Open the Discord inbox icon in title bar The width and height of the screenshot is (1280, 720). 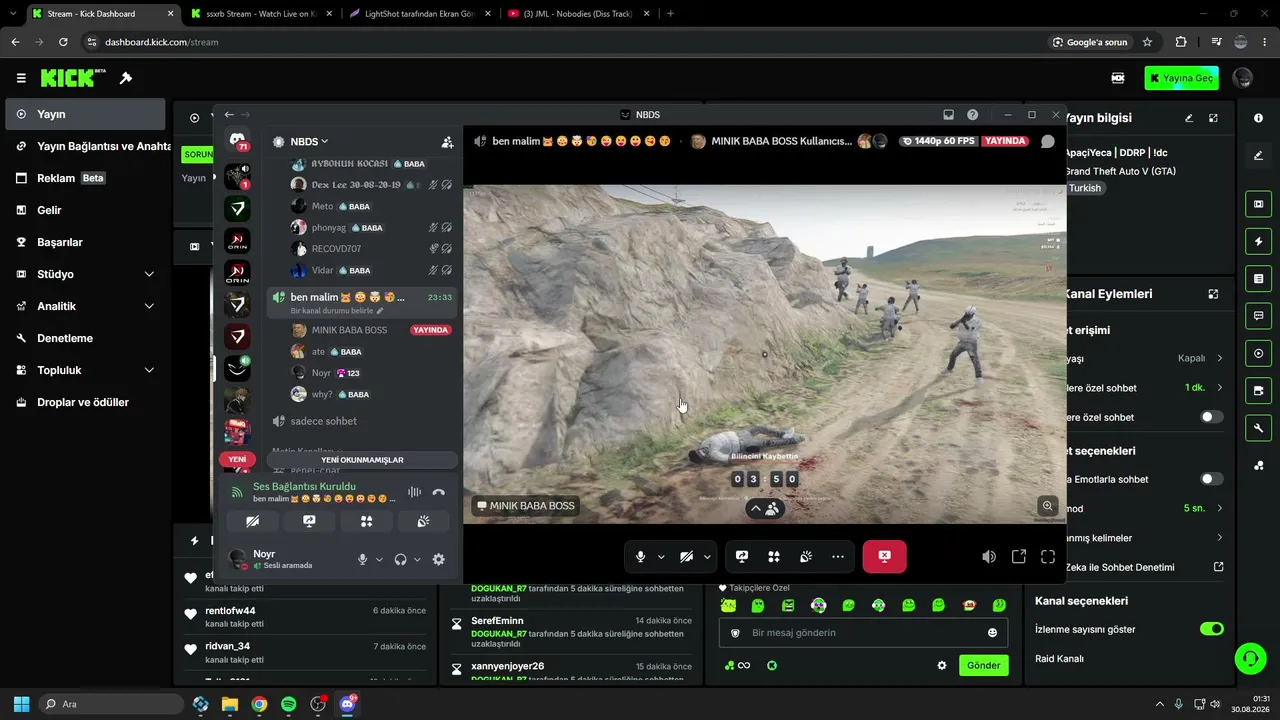tap(949, 115)
